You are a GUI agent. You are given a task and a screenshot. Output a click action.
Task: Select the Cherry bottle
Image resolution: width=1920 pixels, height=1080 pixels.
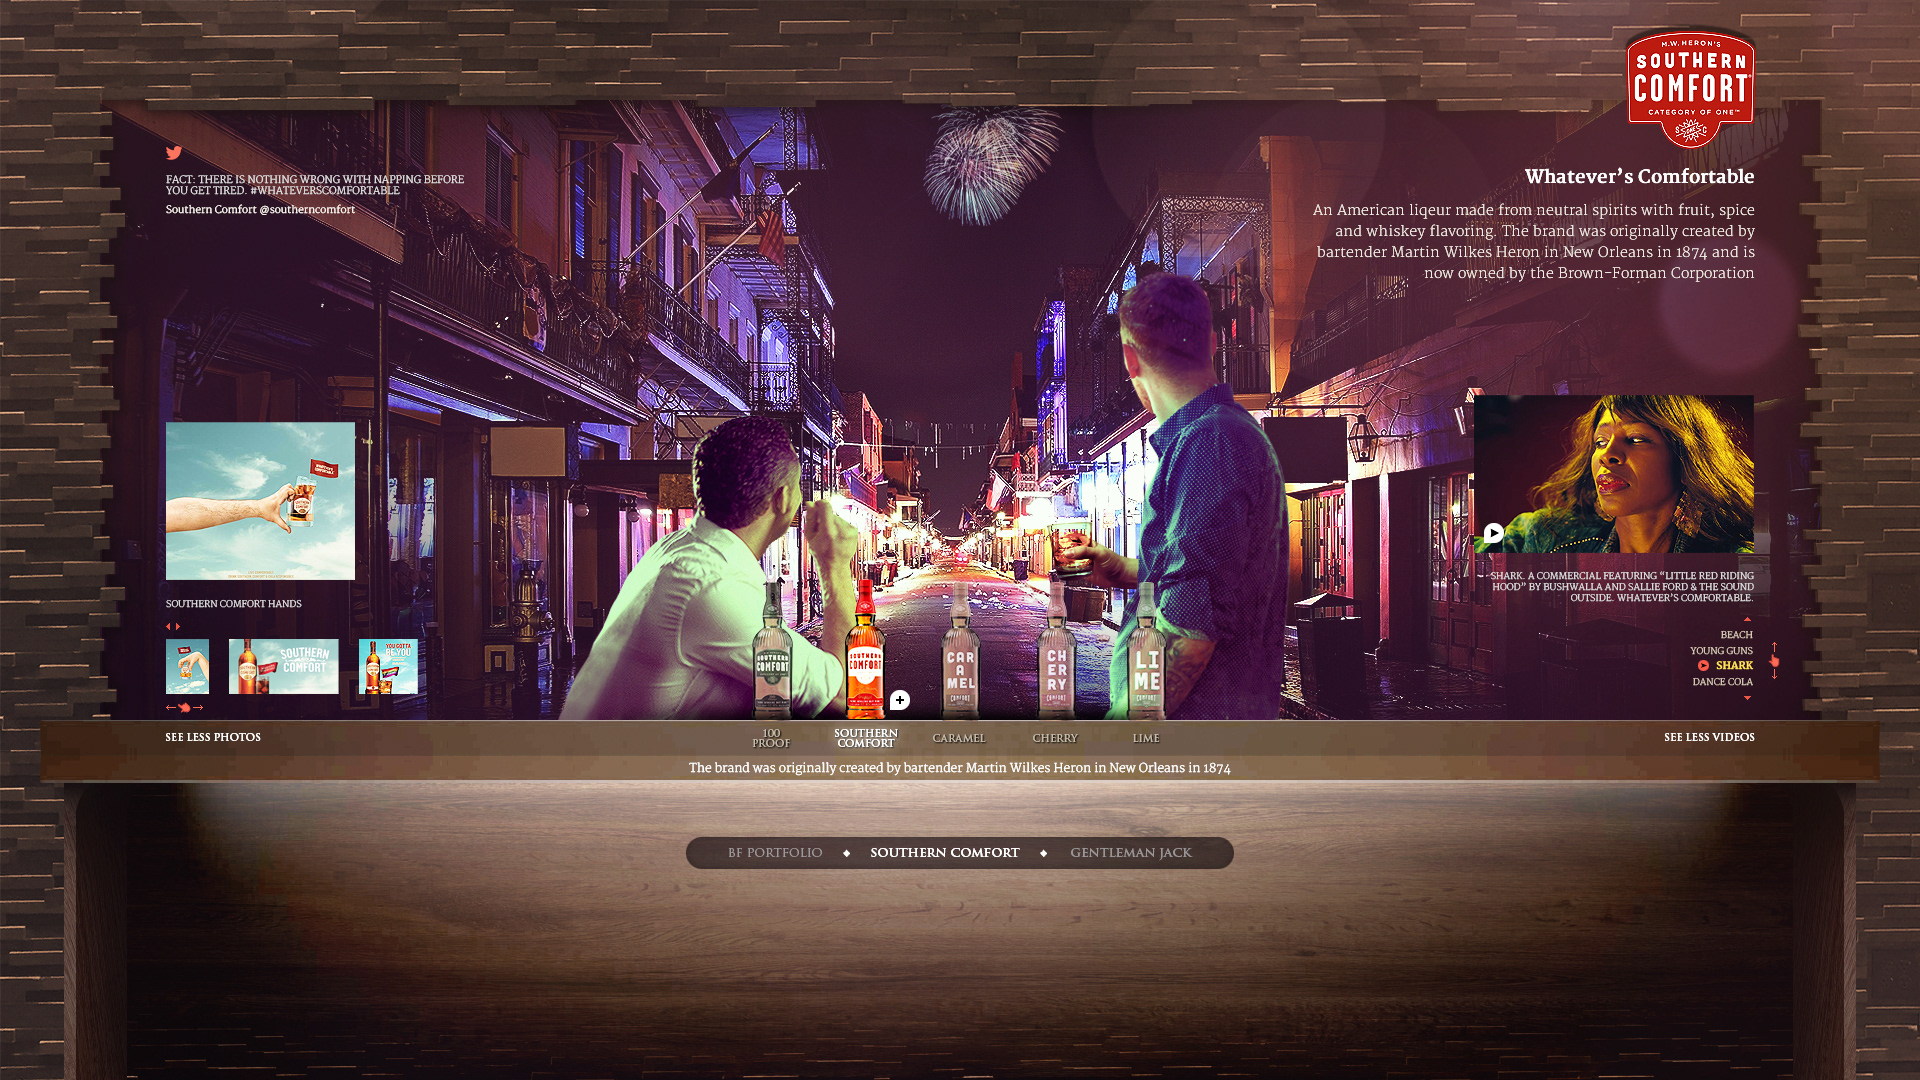point(1056,650)
